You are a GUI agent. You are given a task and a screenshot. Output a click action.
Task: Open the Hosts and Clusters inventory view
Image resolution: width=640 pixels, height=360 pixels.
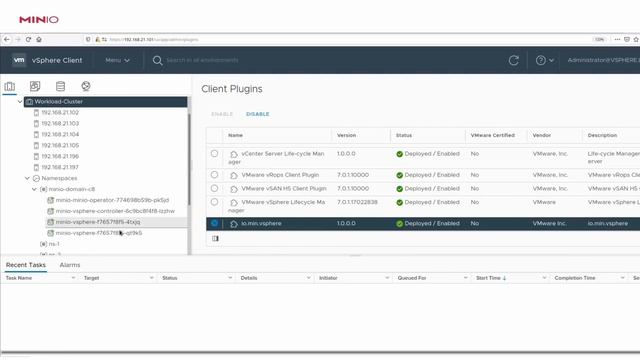10,86
